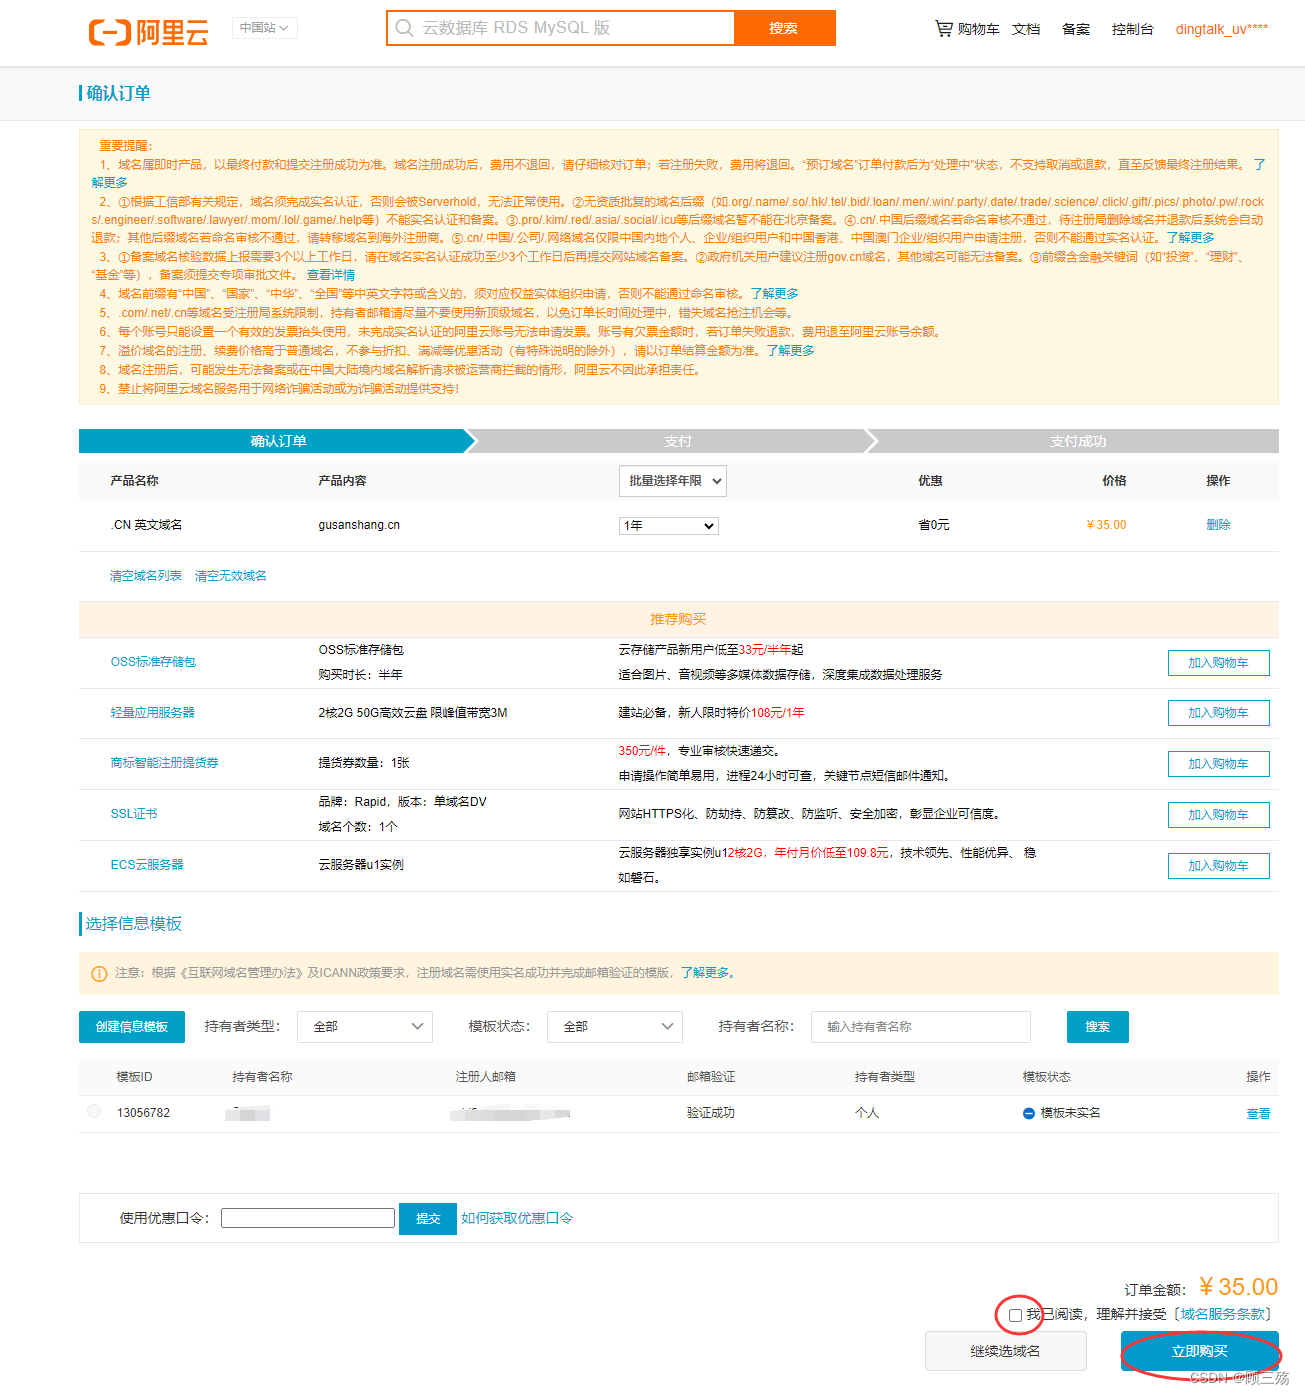Screen dimensions: 1305x1395
Task: Click the ¥35.00 price in the domain row
Action: (x=1106, y=525)
